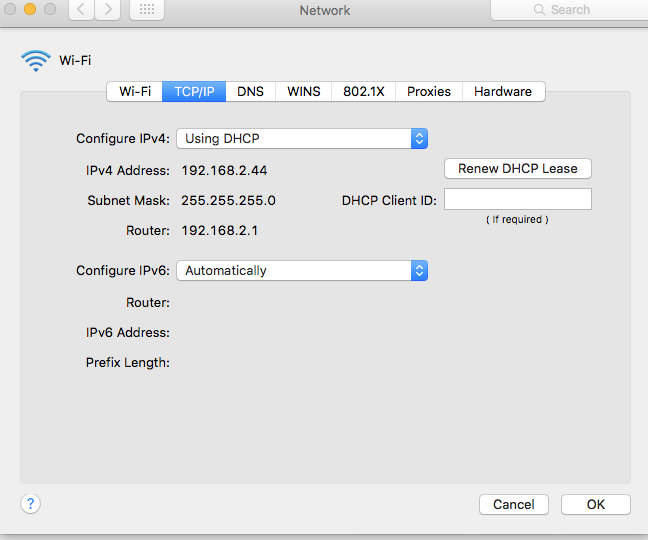This screenshot has height=540, width=648.
Task: Expand the Configure IPv4 dropdown
Action: (x=302, y=139)
